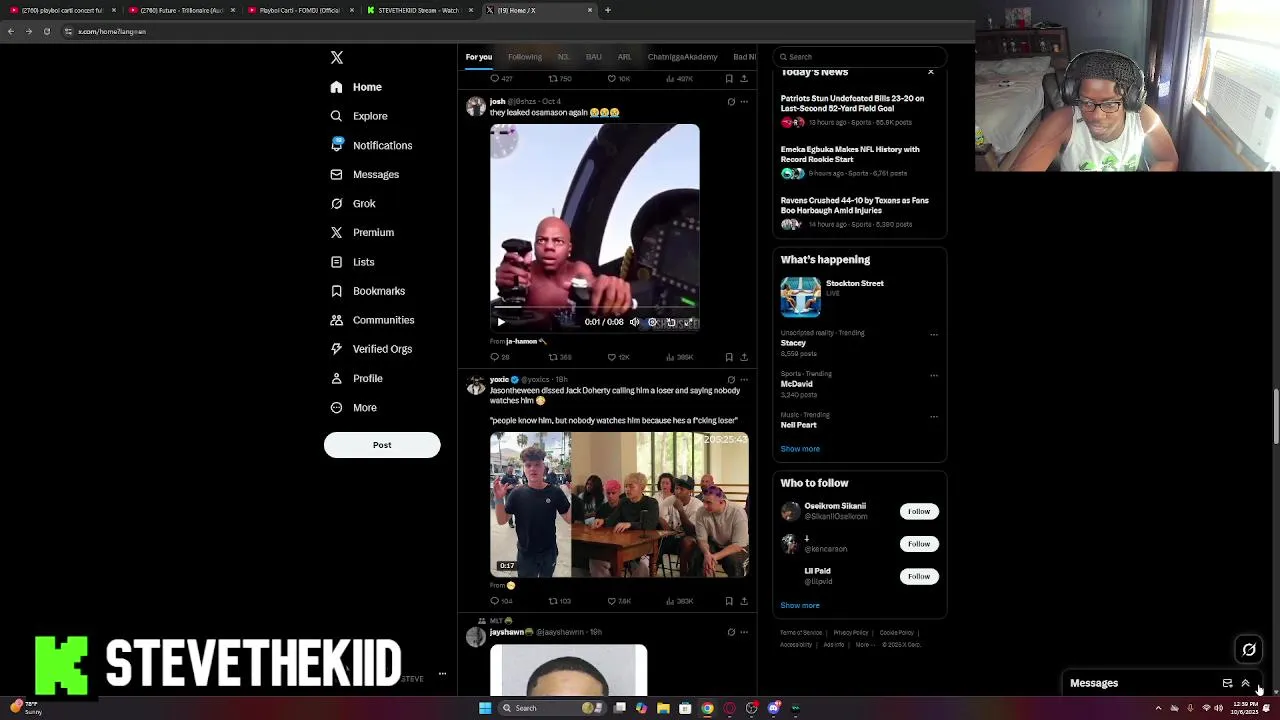Switch to the ChatniggaAkademy tab
The height and width of the screenshot is (720, 1280).
682,57
